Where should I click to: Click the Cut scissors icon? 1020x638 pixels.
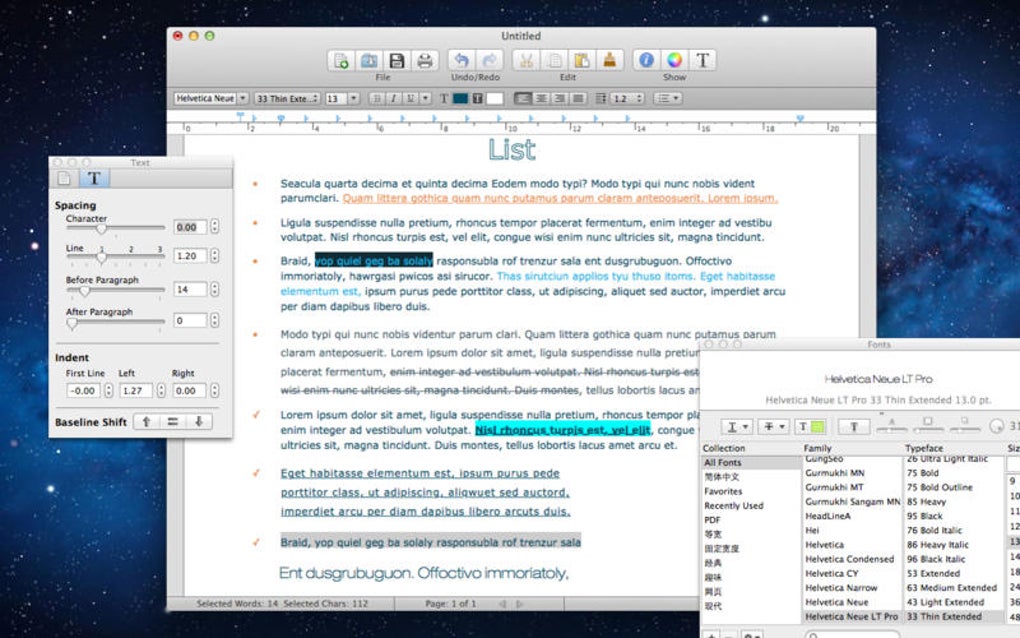click(x=526, y=60)
